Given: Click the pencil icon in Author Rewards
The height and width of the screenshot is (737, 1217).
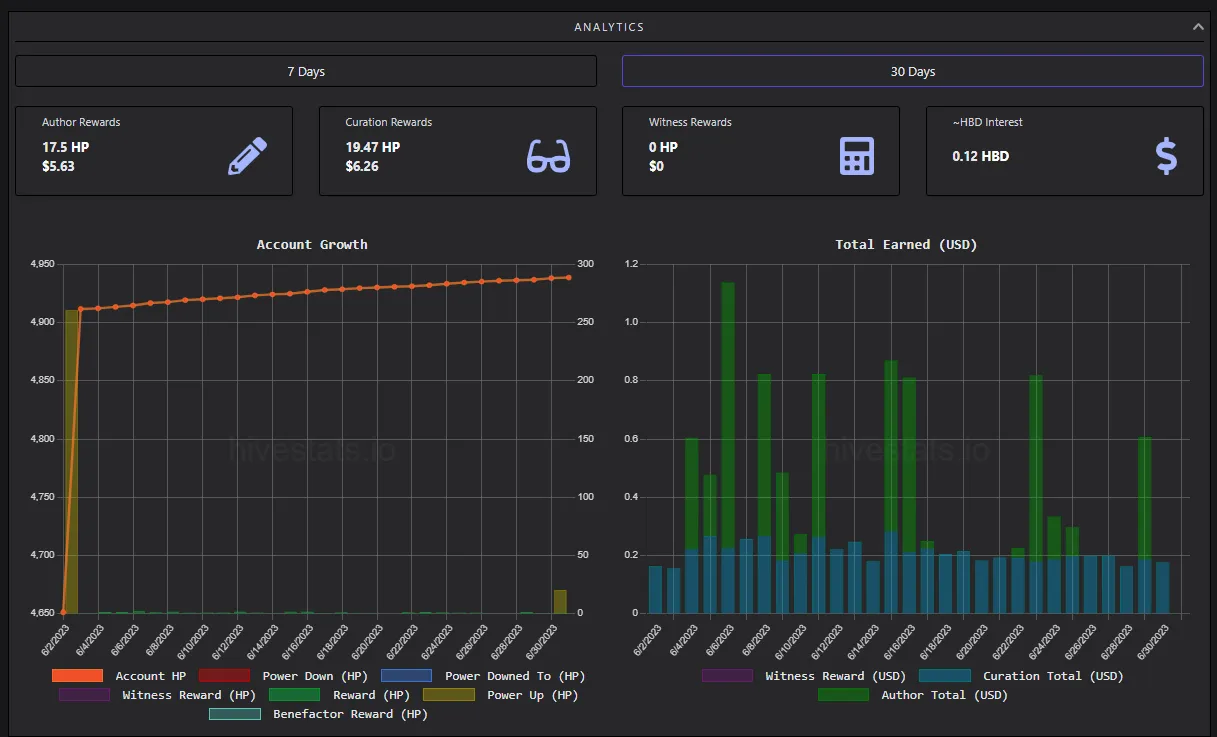Looking at the screenshot, I should click(247, 157).
